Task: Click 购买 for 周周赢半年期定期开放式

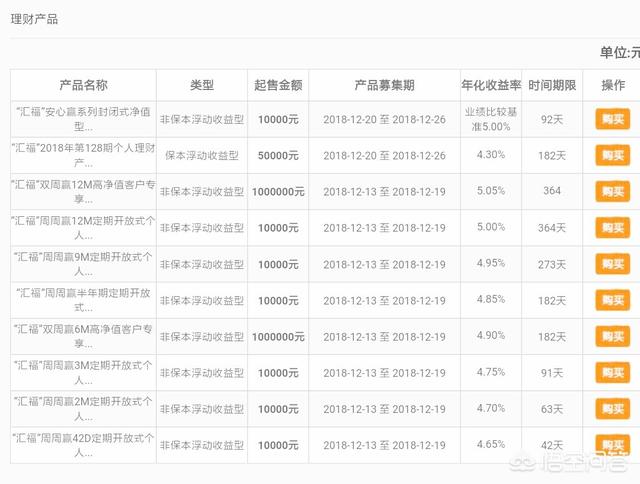Action: coord(613,300)
